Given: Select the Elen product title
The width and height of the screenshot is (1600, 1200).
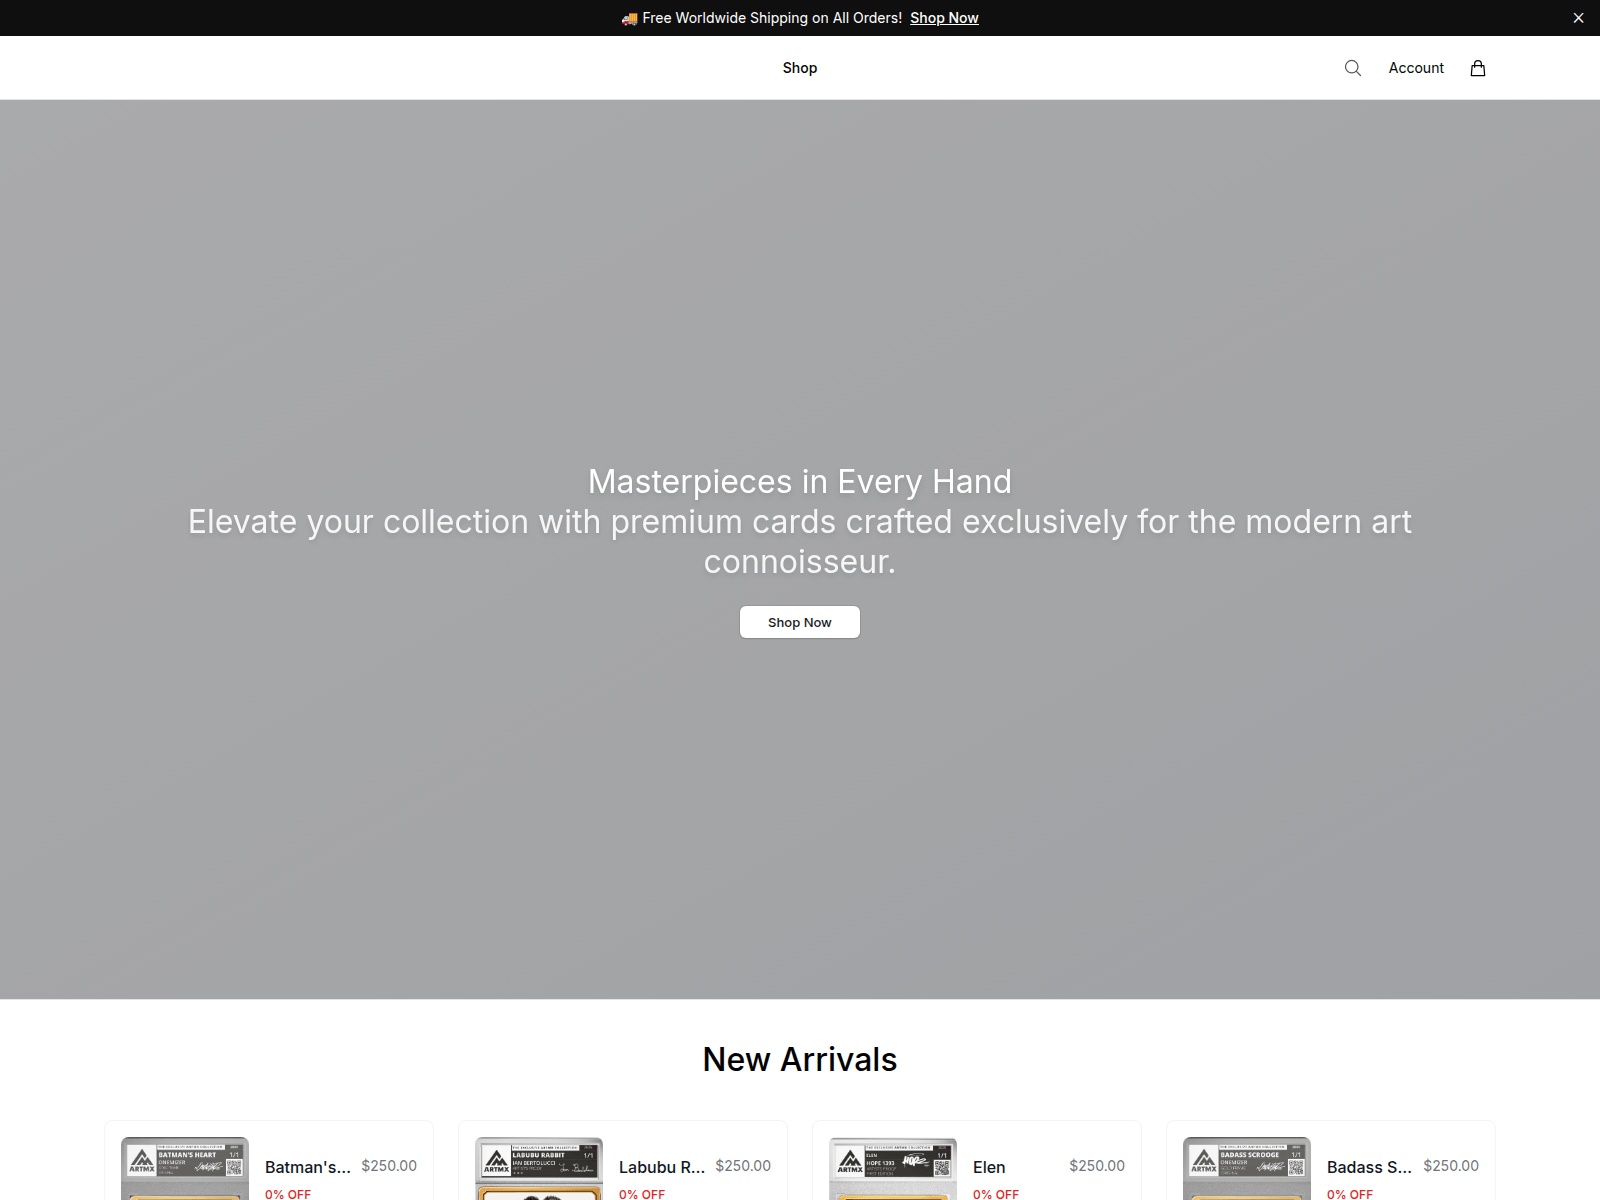Looking at the screenshot, I should click(x=989, y=1167).
